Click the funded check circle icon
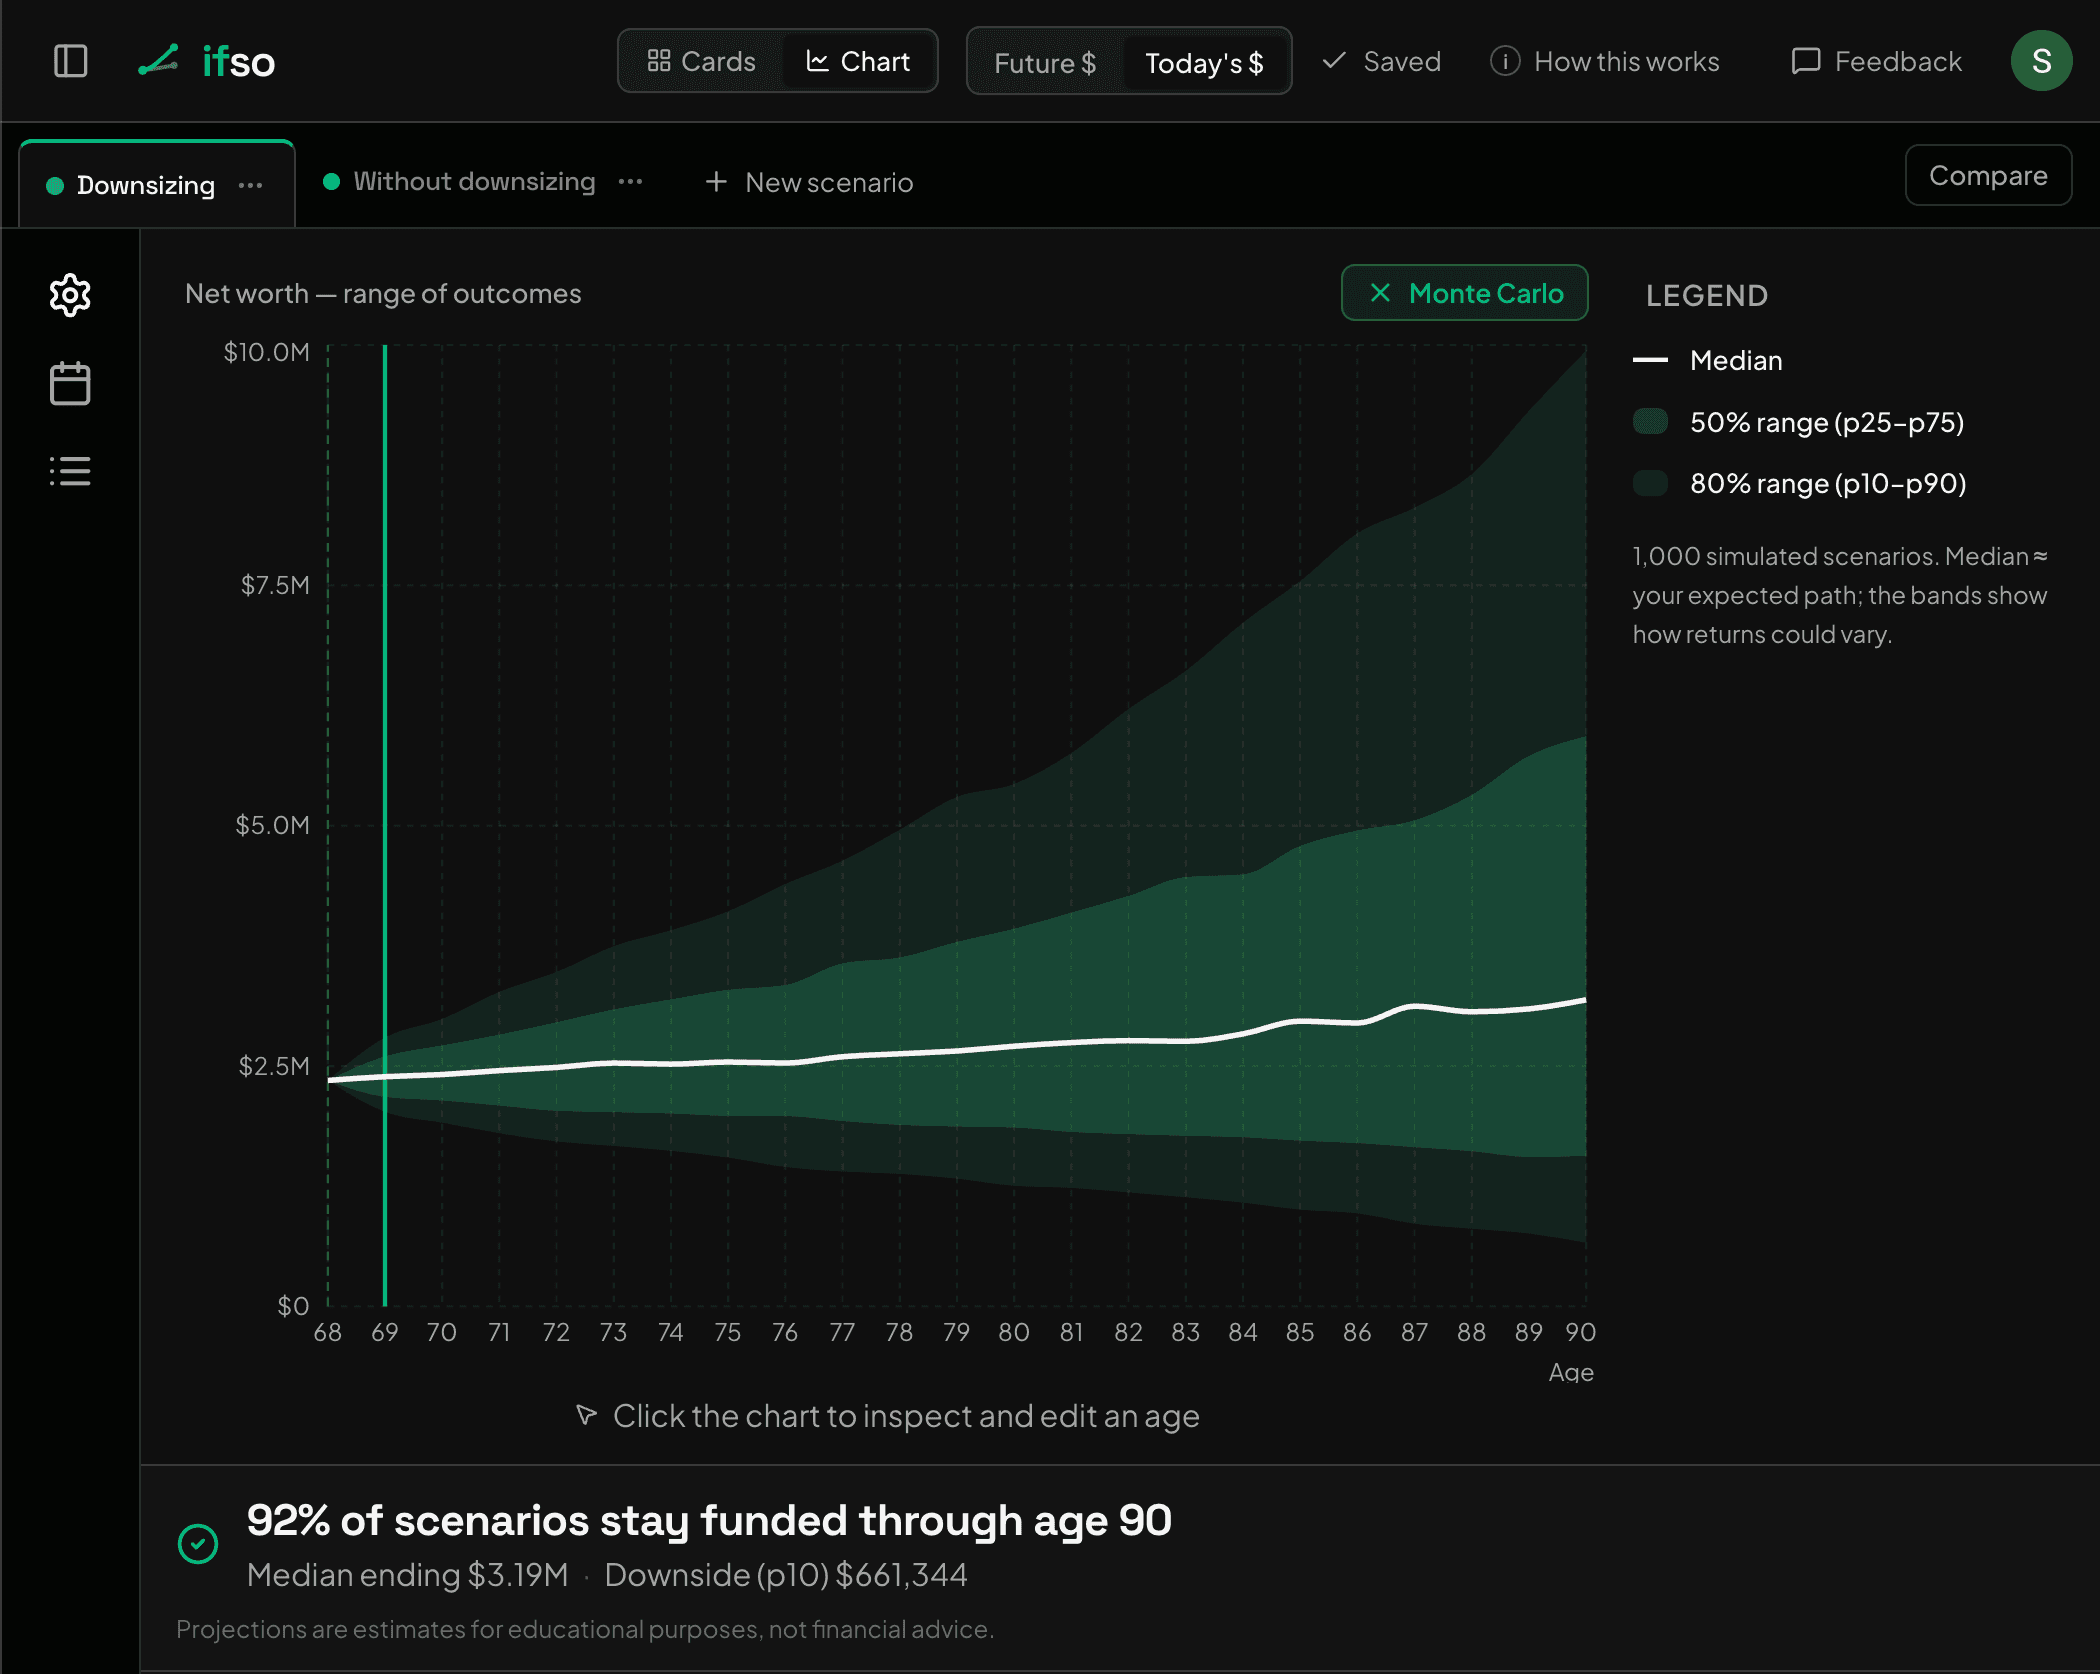This screenshot has height=1674, width=2100. [x=198, y=1544]
